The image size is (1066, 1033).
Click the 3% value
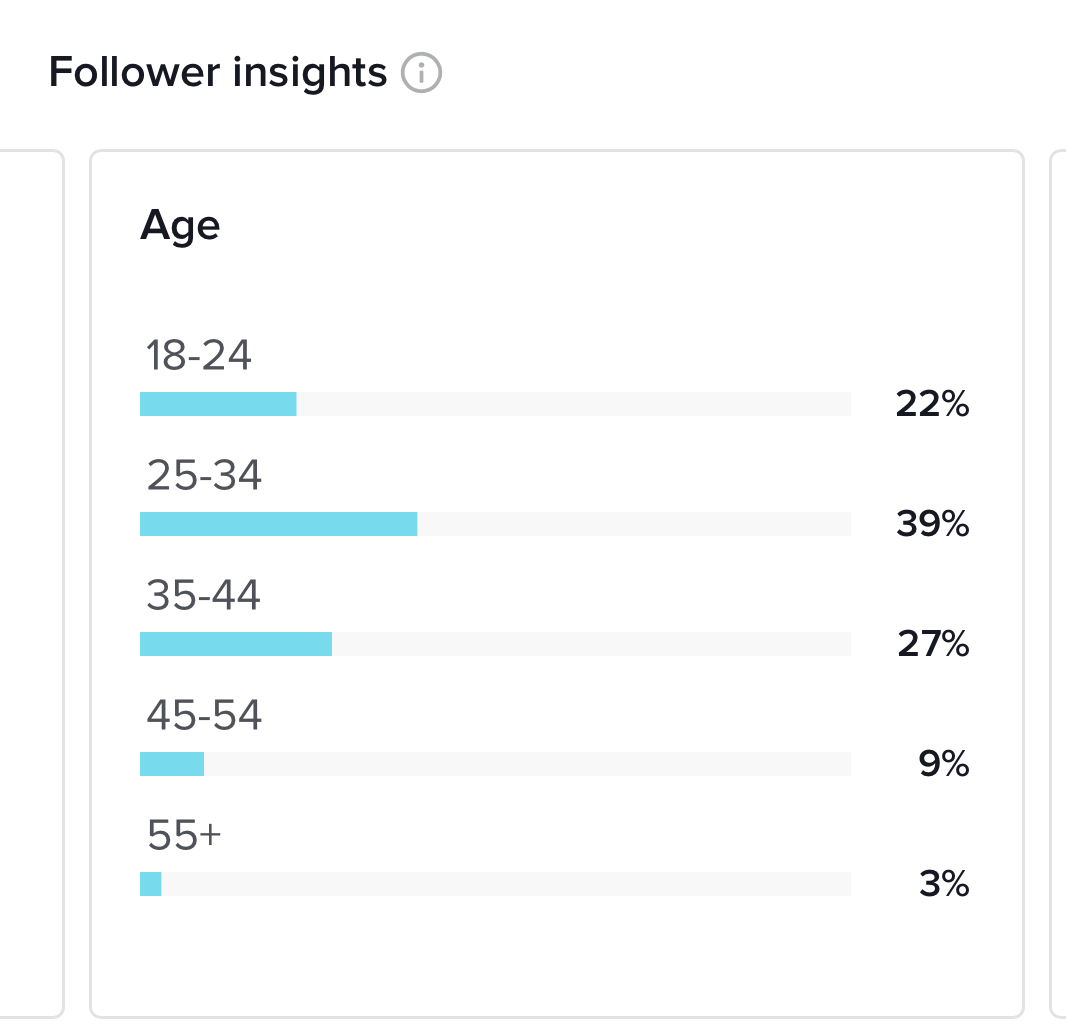click(x=944, y=885)
